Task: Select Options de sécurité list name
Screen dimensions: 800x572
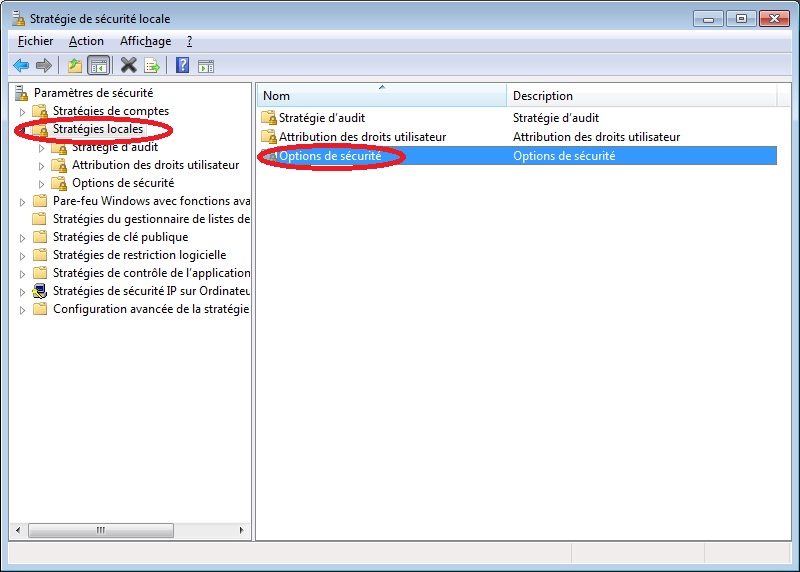Action: (330, 156)
